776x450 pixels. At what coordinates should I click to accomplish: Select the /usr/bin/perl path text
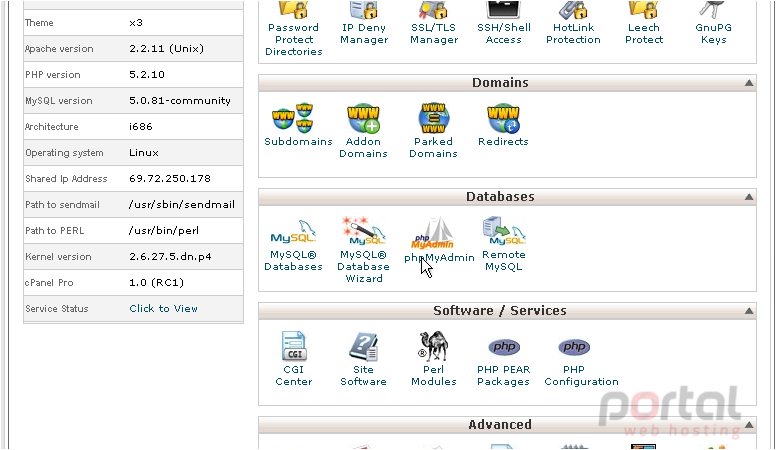point(164,231)
